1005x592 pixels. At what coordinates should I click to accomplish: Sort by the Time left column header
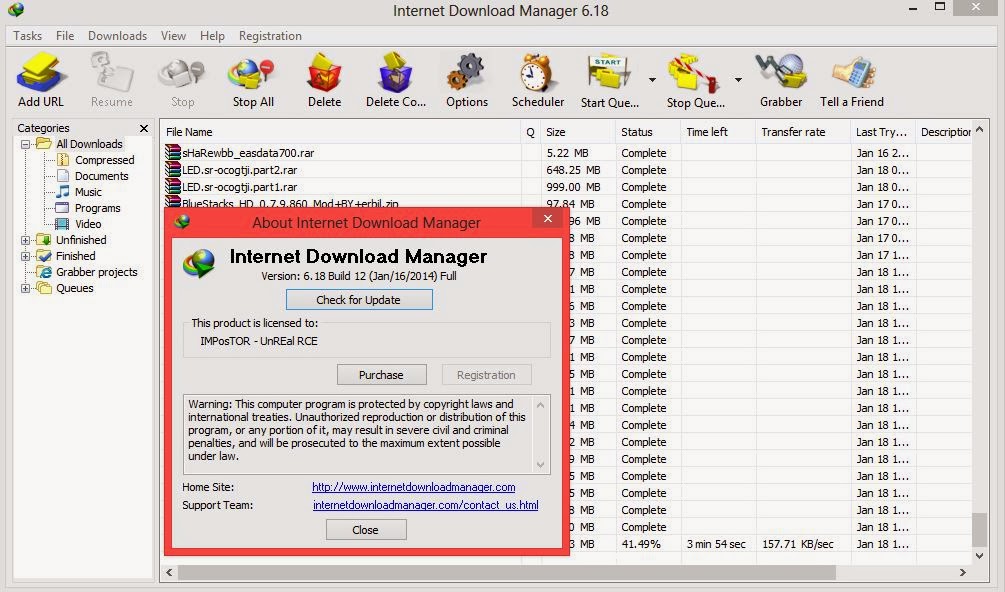coord(718,132)
